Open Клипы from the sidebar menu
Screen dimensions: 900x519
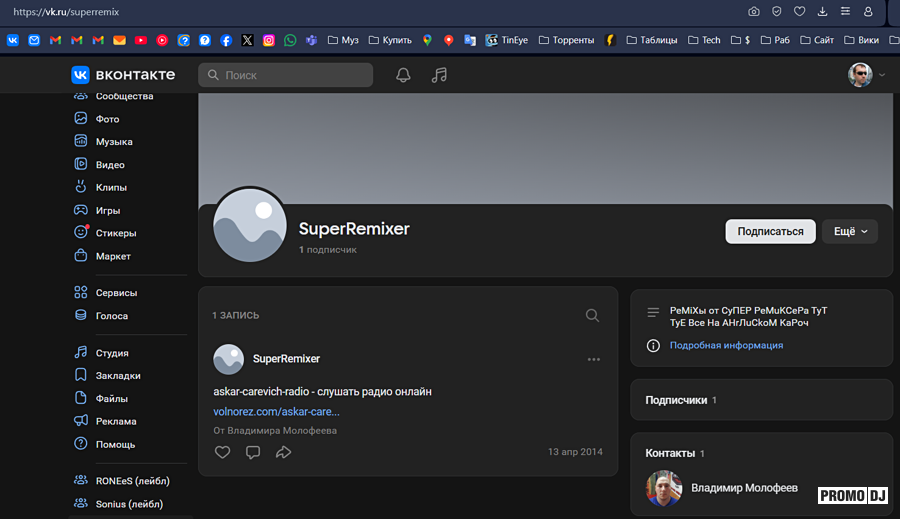pyautogui.click(x=111, y=188)
